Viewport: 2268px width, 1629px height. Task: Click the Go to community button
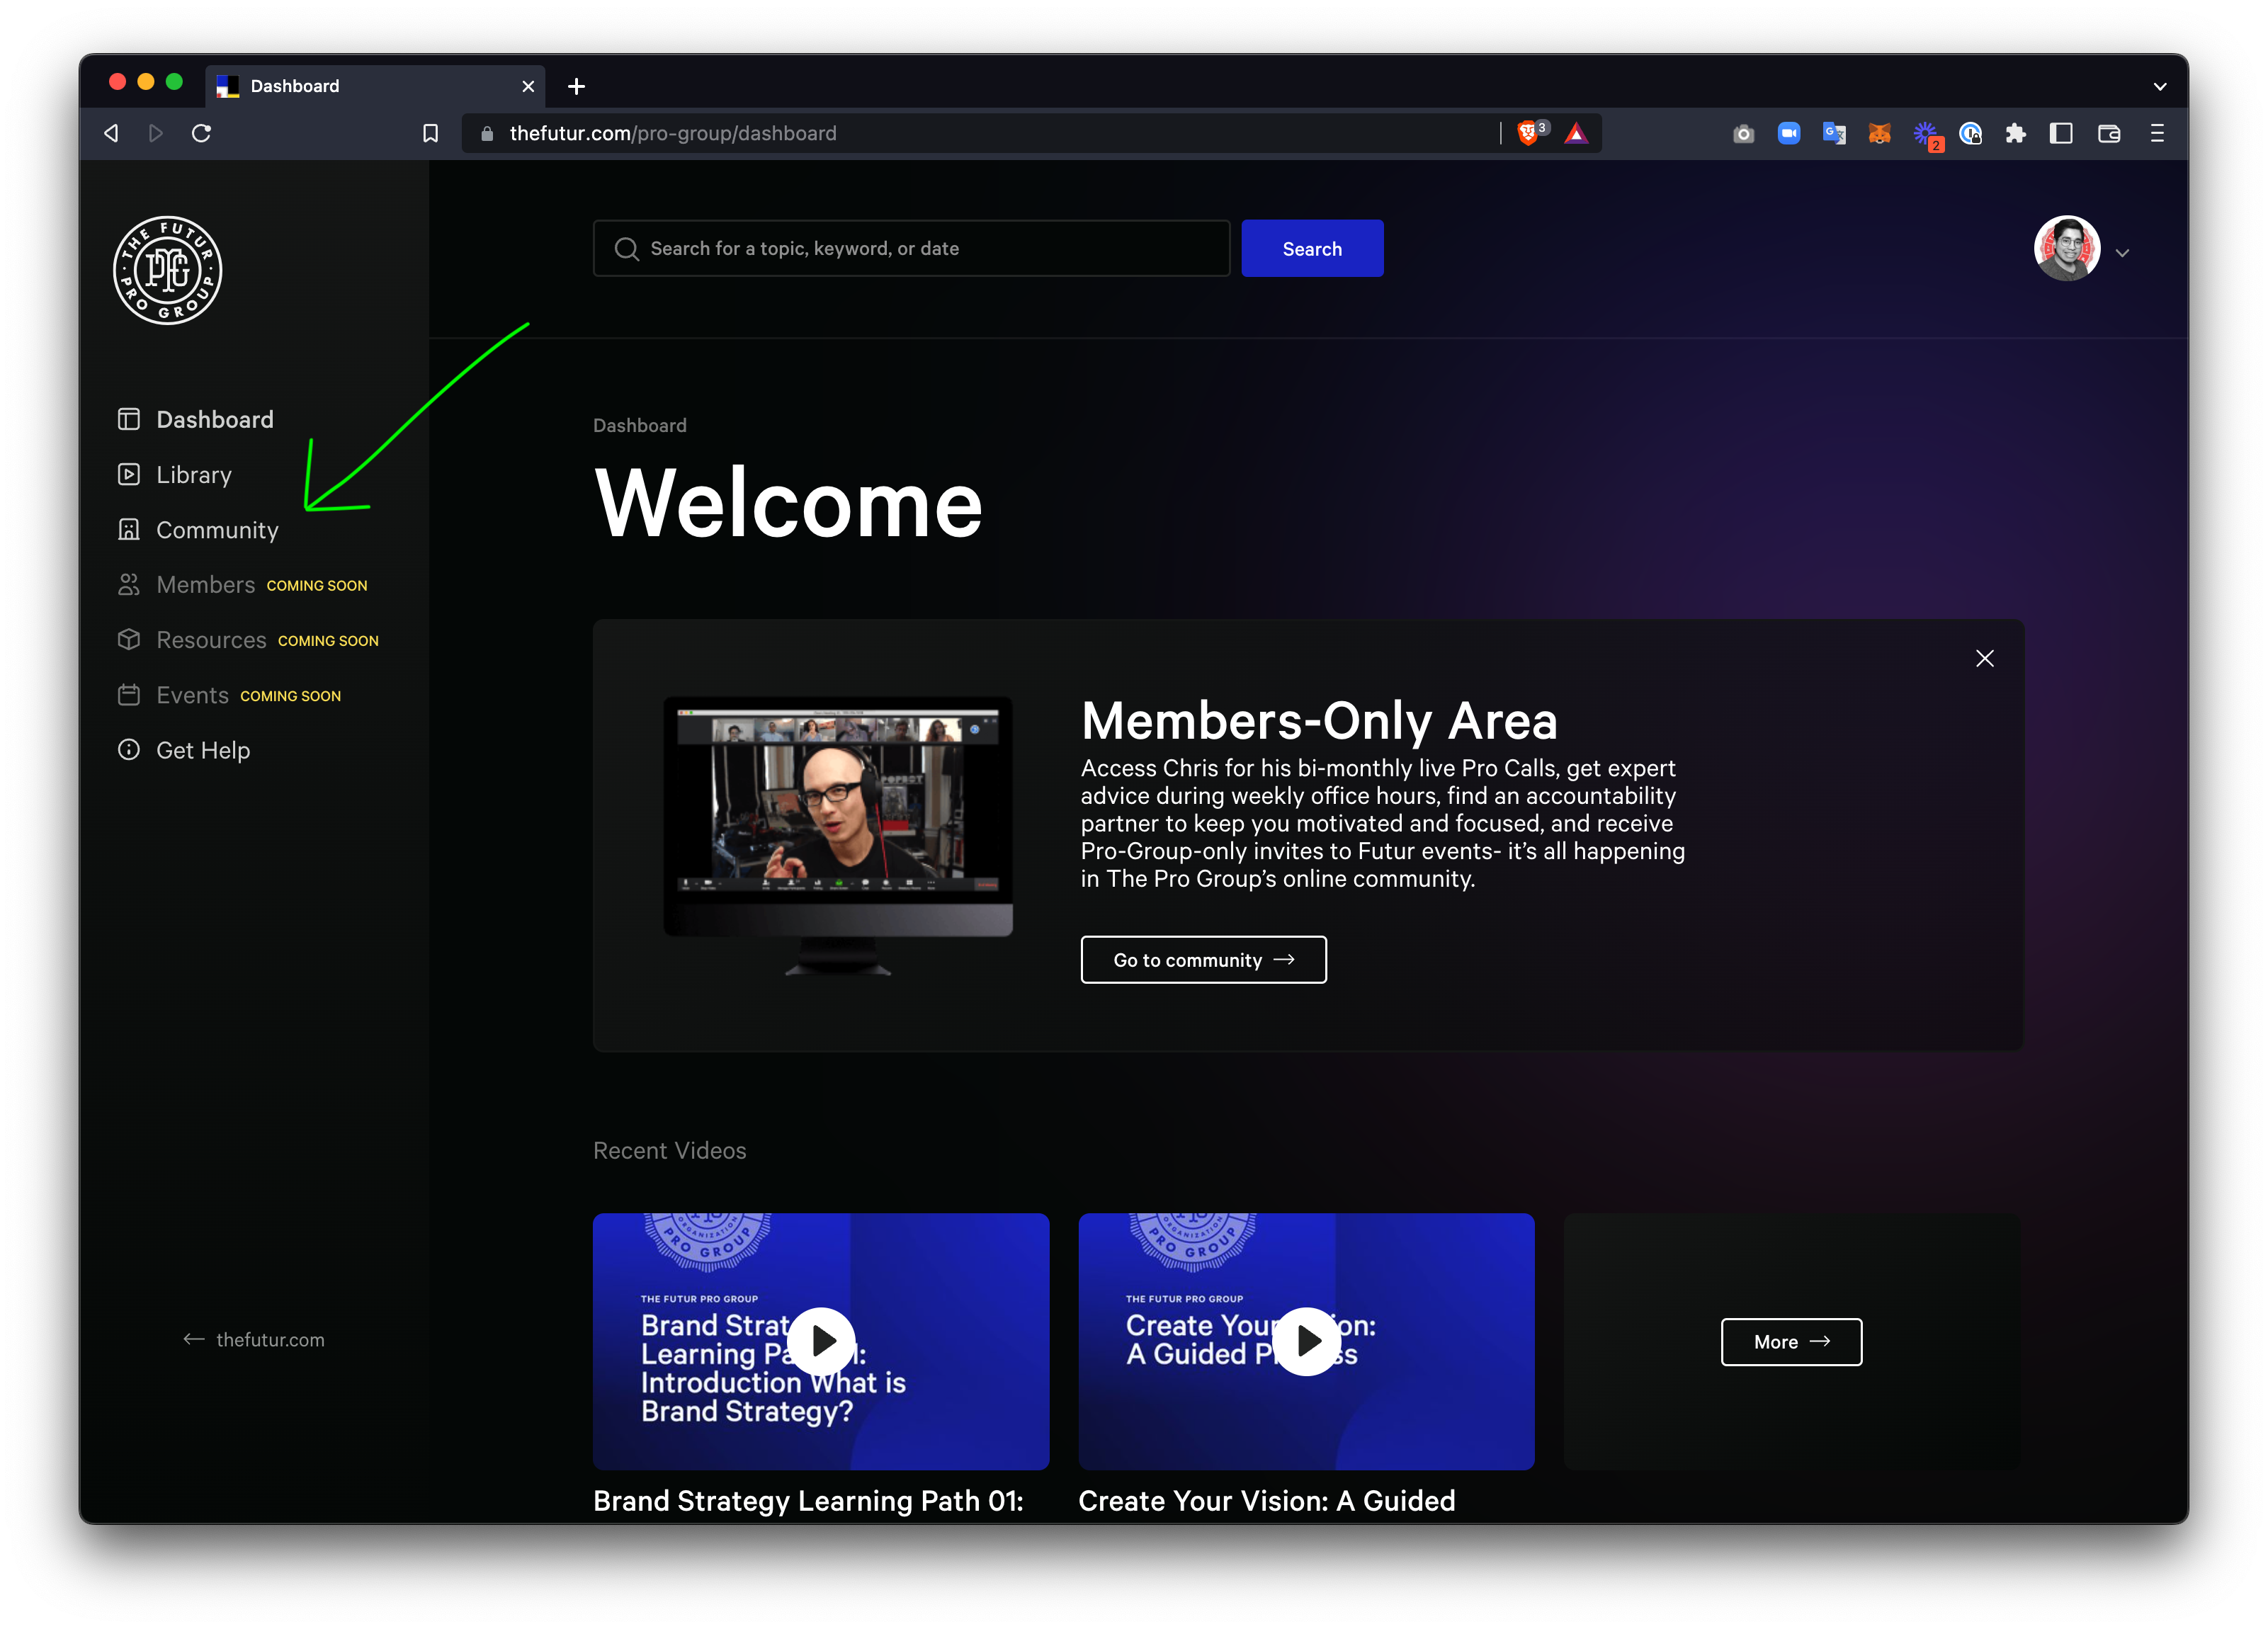(1203, 960)
